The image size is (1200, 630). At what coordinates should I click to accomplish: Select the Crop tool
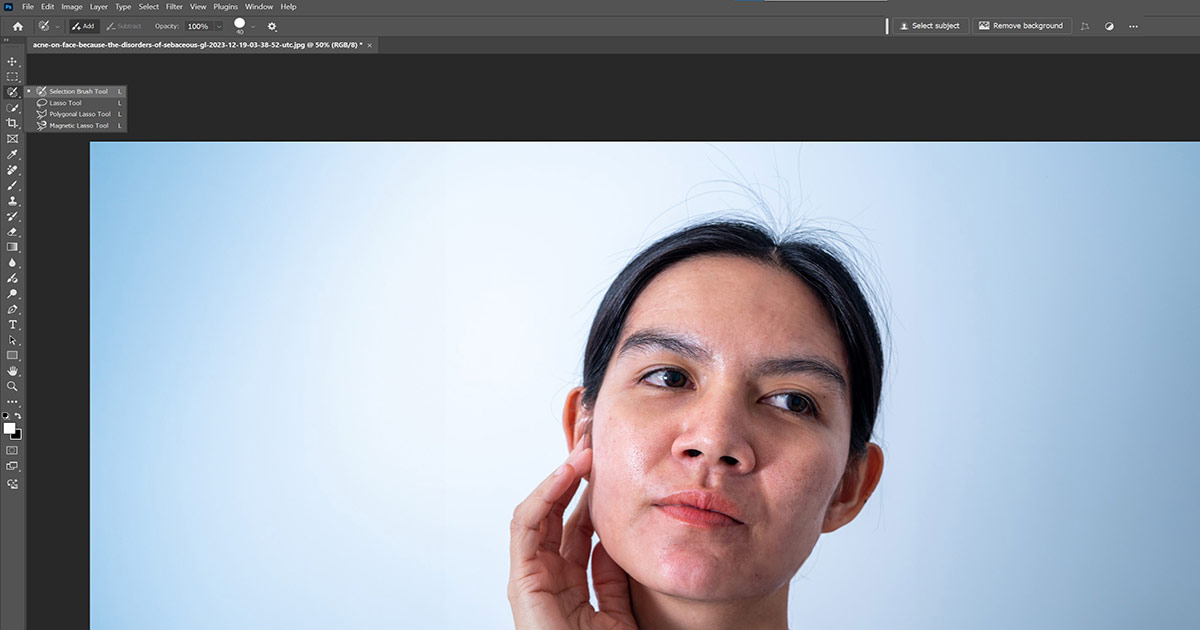[13, 123]
